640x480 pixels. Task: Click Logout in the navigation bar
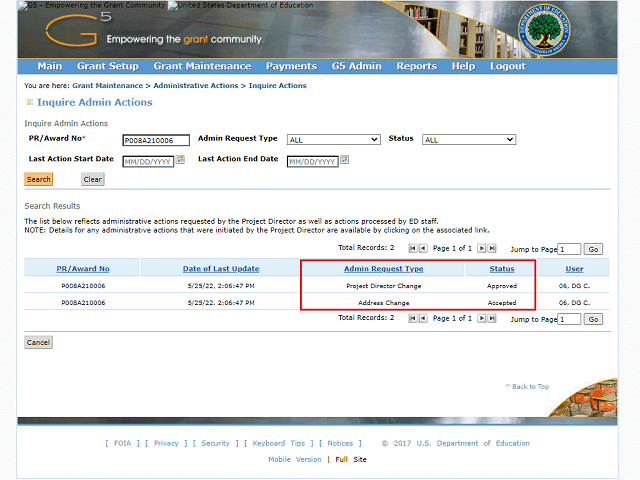[508, 66]
